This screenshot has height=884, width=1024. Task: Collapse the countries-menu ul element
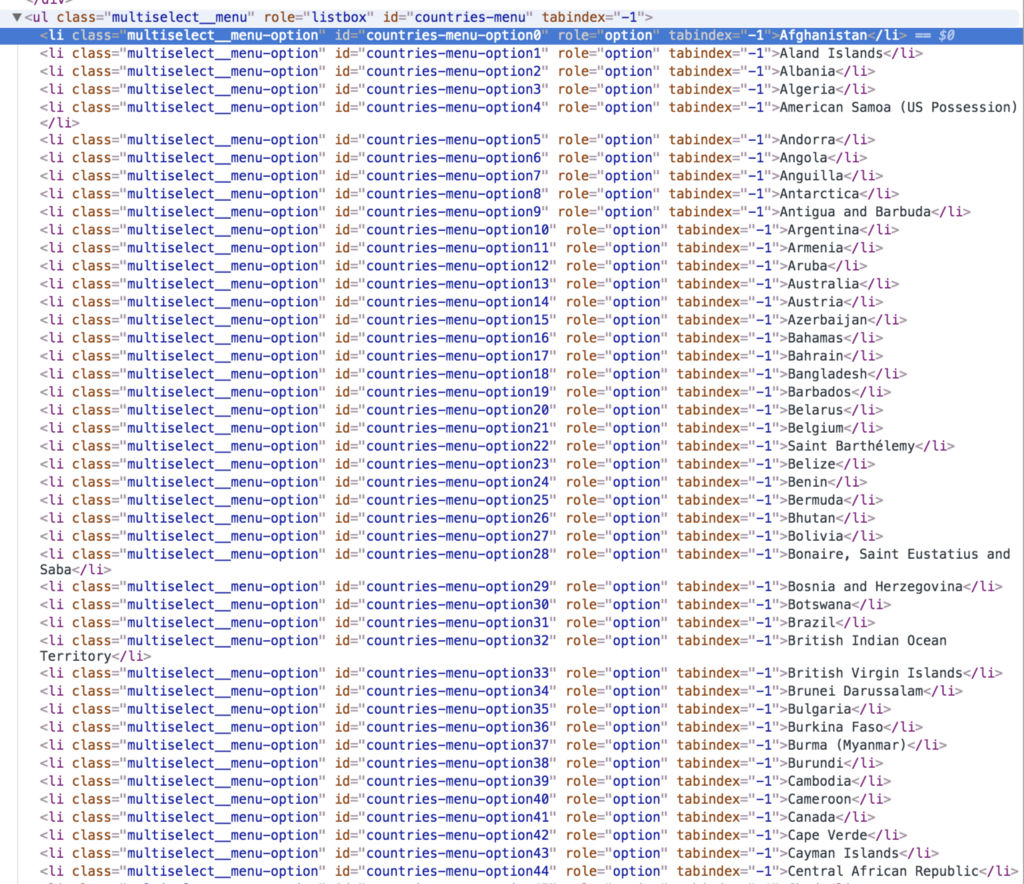(17, 18)
